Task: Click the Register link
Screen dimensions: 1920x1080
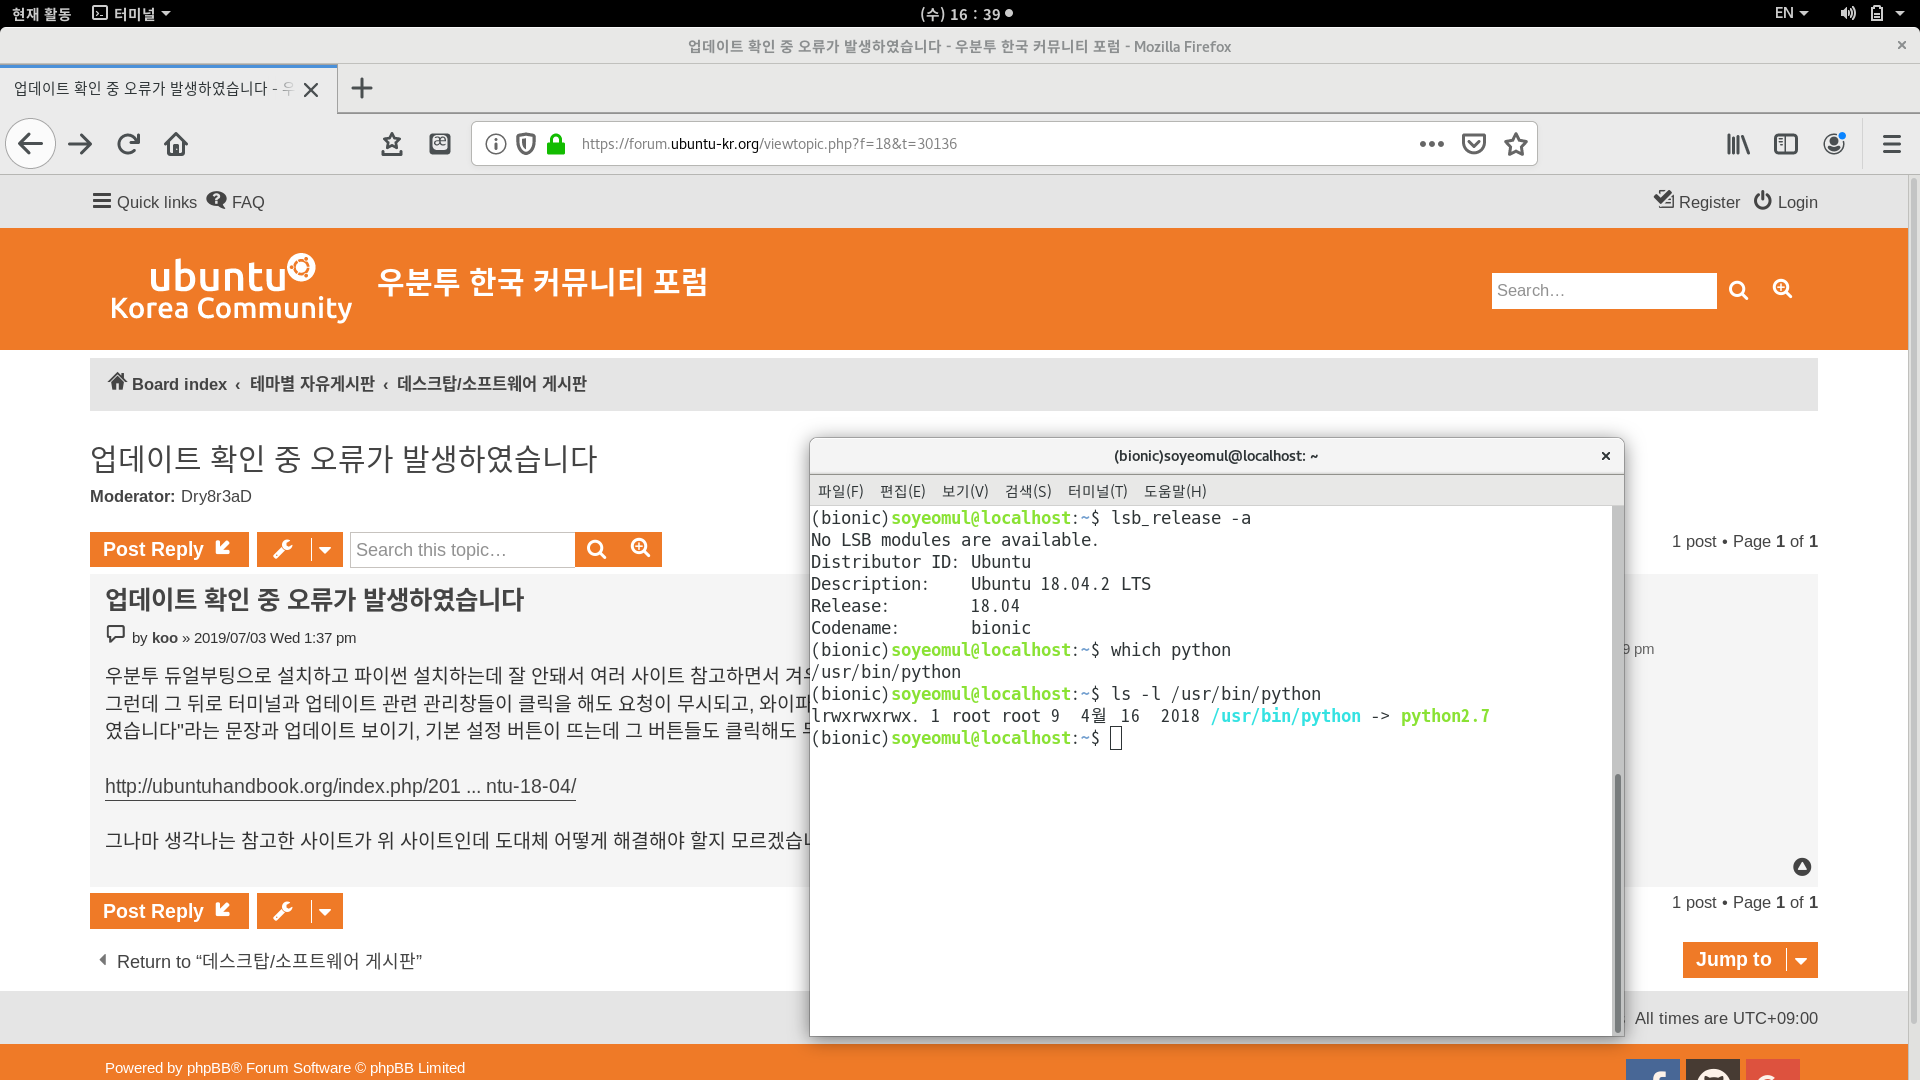Action: [x=1697, y=202]
